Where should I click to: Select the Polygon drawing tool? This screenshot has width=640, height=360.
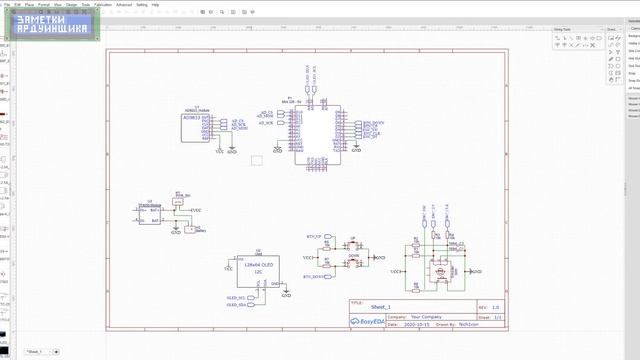pyautogui.click(x=611, y=66)
